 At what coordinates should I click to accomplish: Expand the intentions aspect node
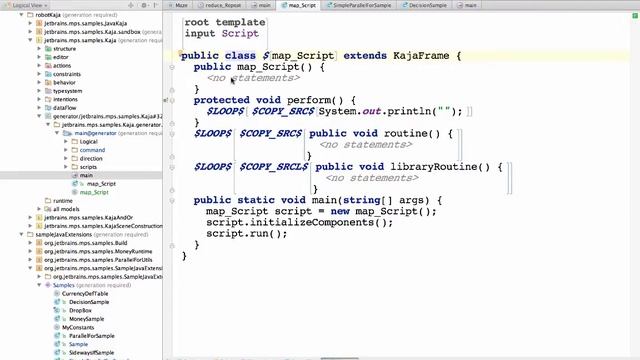point(39,99)
